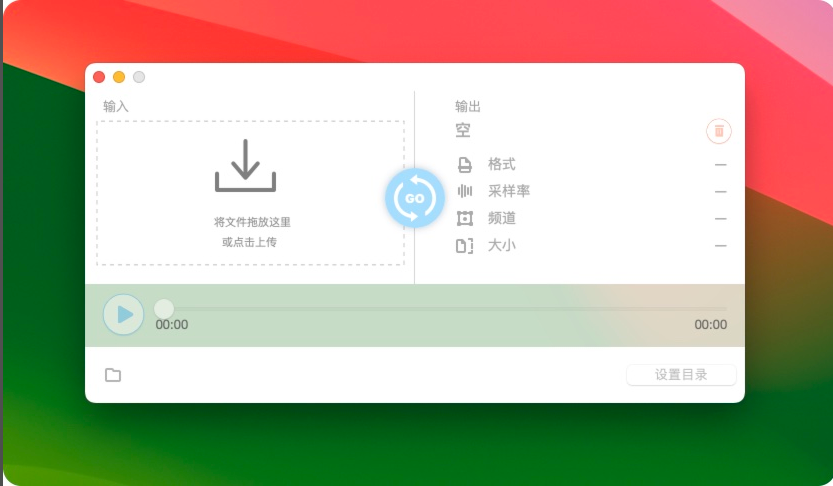
Task: Open the 格式 format value dash
Action: tap(720, 165)
